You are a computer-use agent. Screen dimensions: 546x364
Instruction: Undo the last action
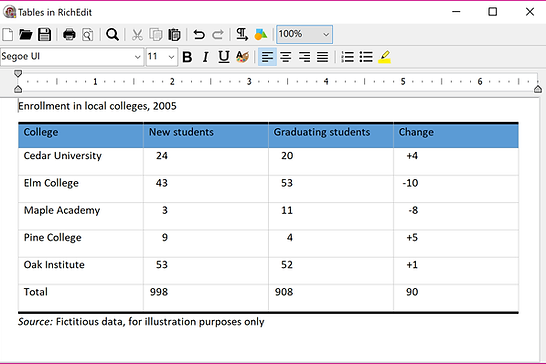[199, 34]
